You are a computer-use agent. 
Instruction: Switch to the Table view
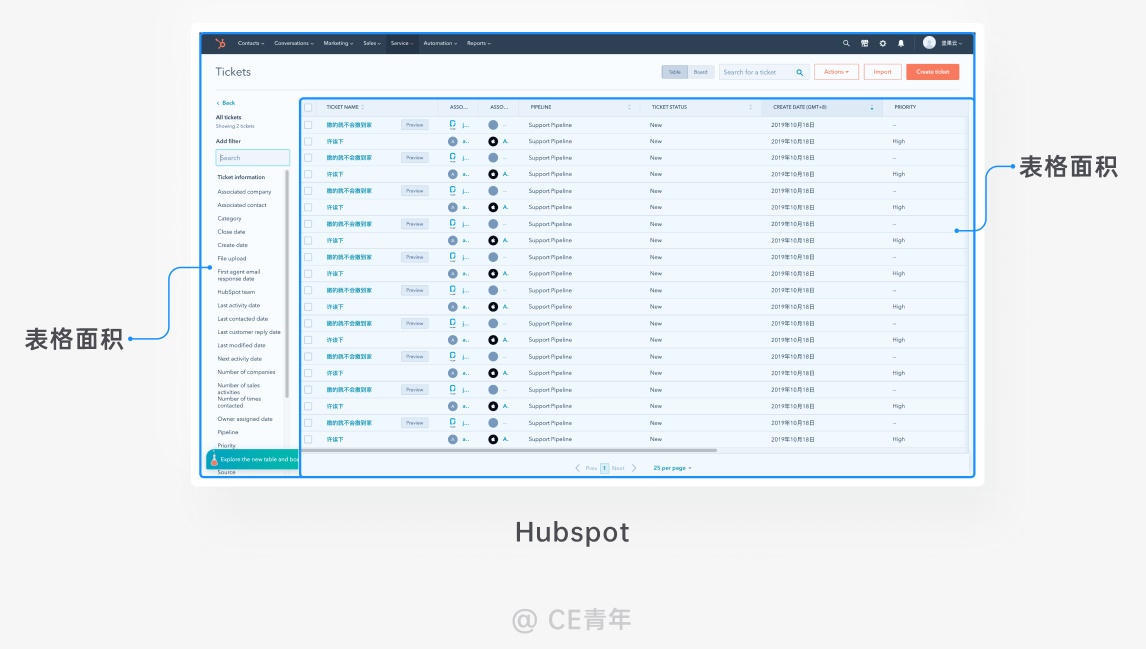(x=675, y=72)
